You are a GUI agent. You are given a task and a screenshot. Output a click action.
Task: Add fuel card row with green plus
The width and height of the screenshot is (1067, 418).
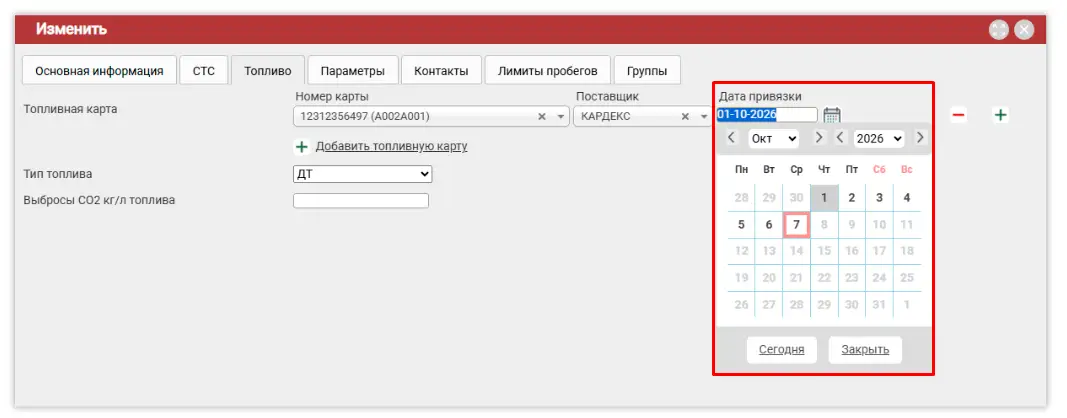[1000, 115]
